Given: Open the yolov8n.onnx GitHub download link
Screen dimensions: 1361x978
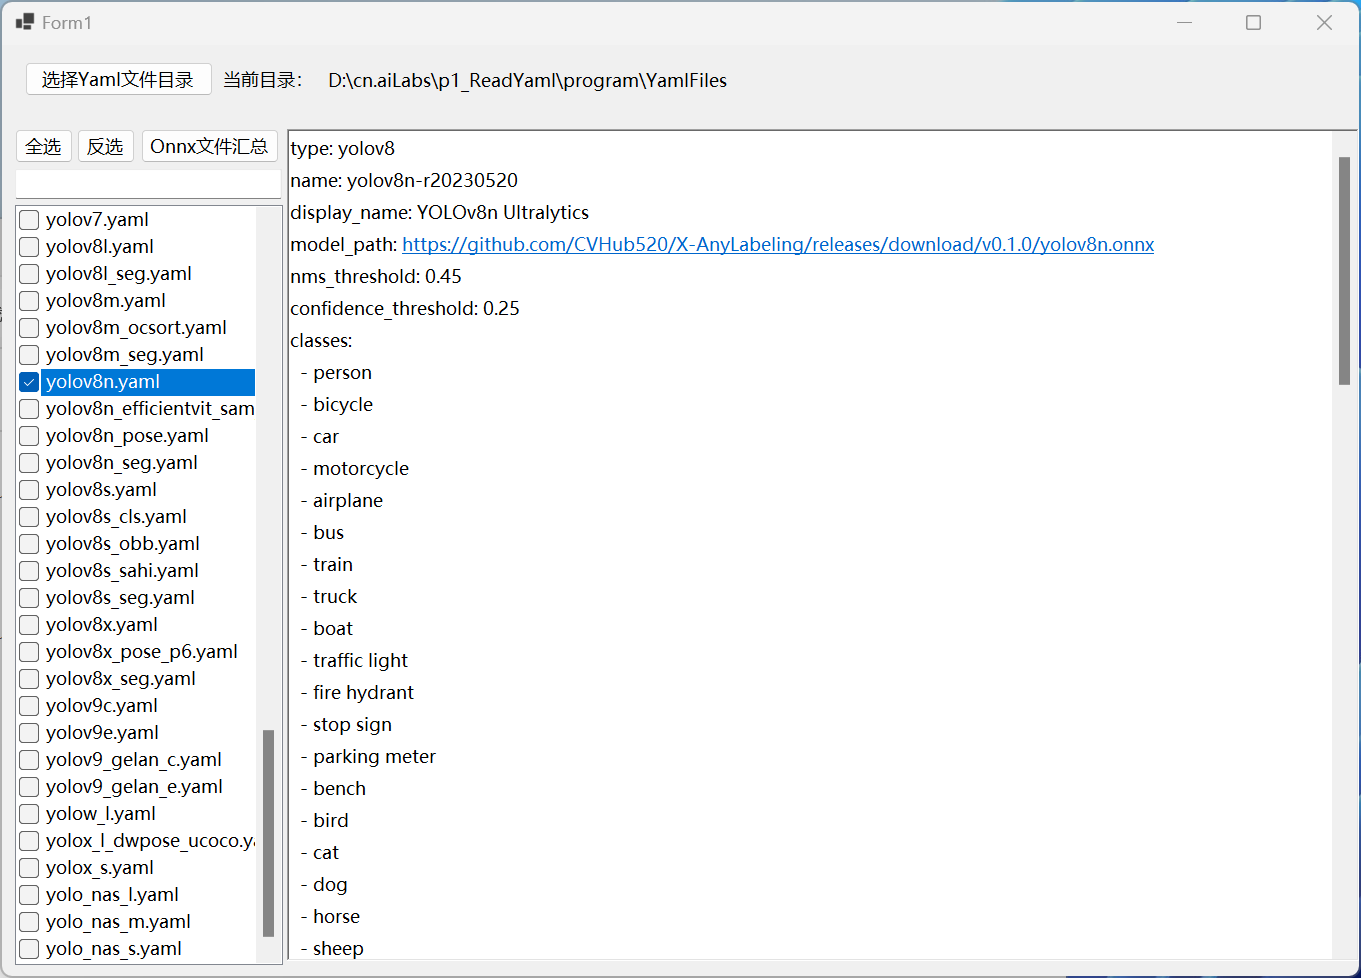Looking at the screenshot, I should click(x=778, y=244).
